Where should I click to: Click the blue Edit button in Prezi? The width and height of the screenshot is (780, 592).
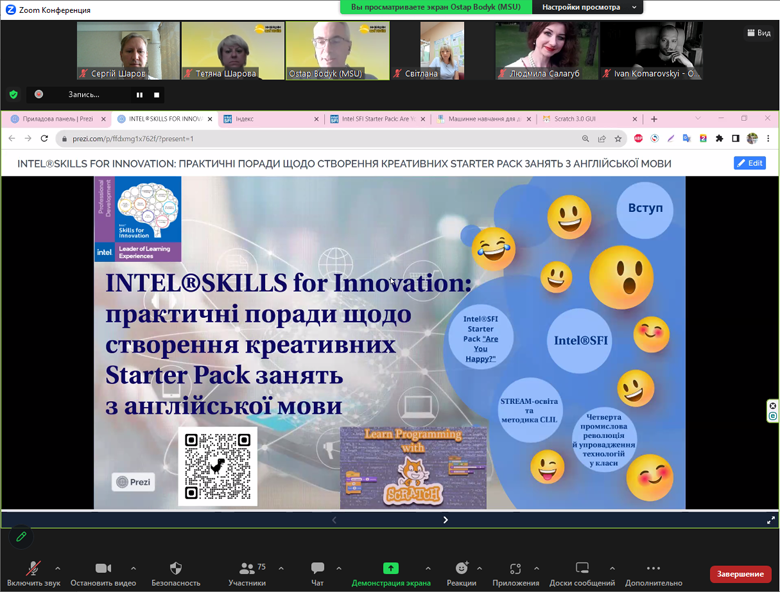coord(749,163)
